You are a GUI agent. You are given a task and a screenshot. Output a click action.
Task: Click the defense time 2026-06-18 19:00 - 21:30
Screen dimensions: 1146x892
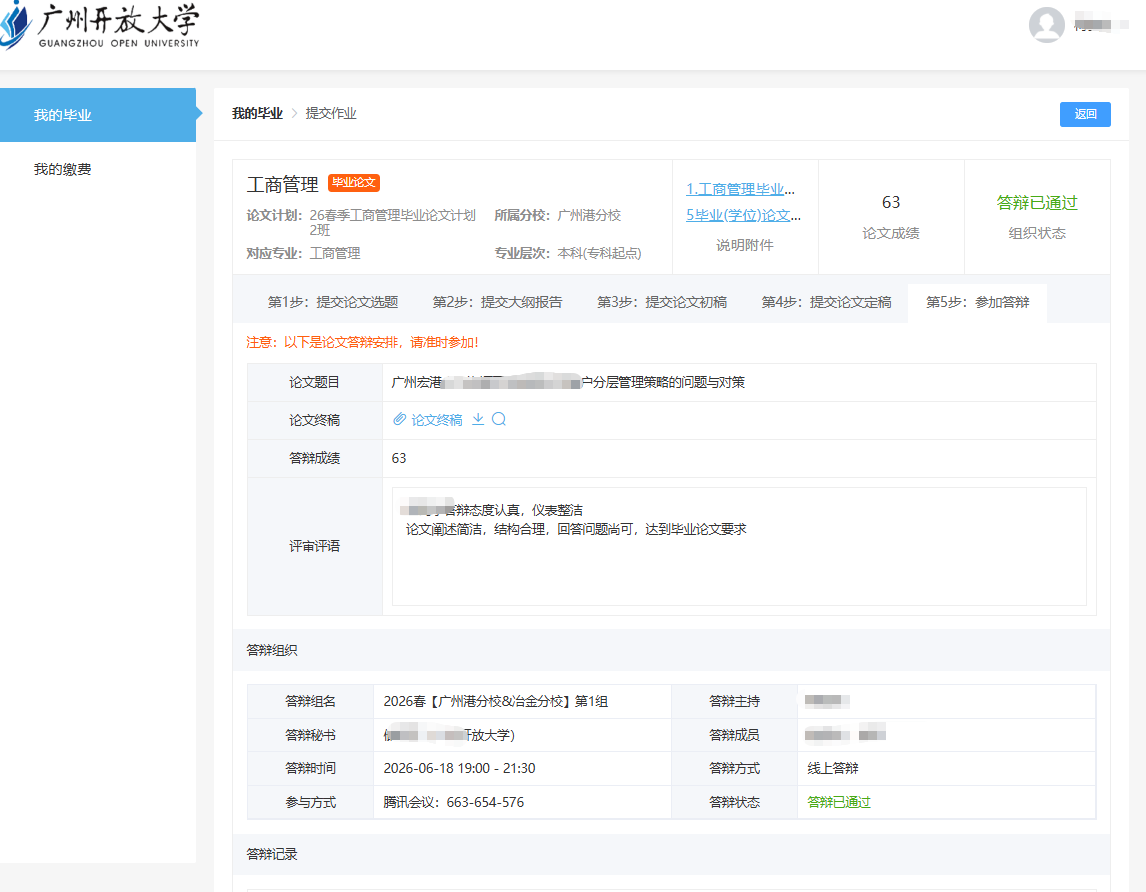click(459, 768)
